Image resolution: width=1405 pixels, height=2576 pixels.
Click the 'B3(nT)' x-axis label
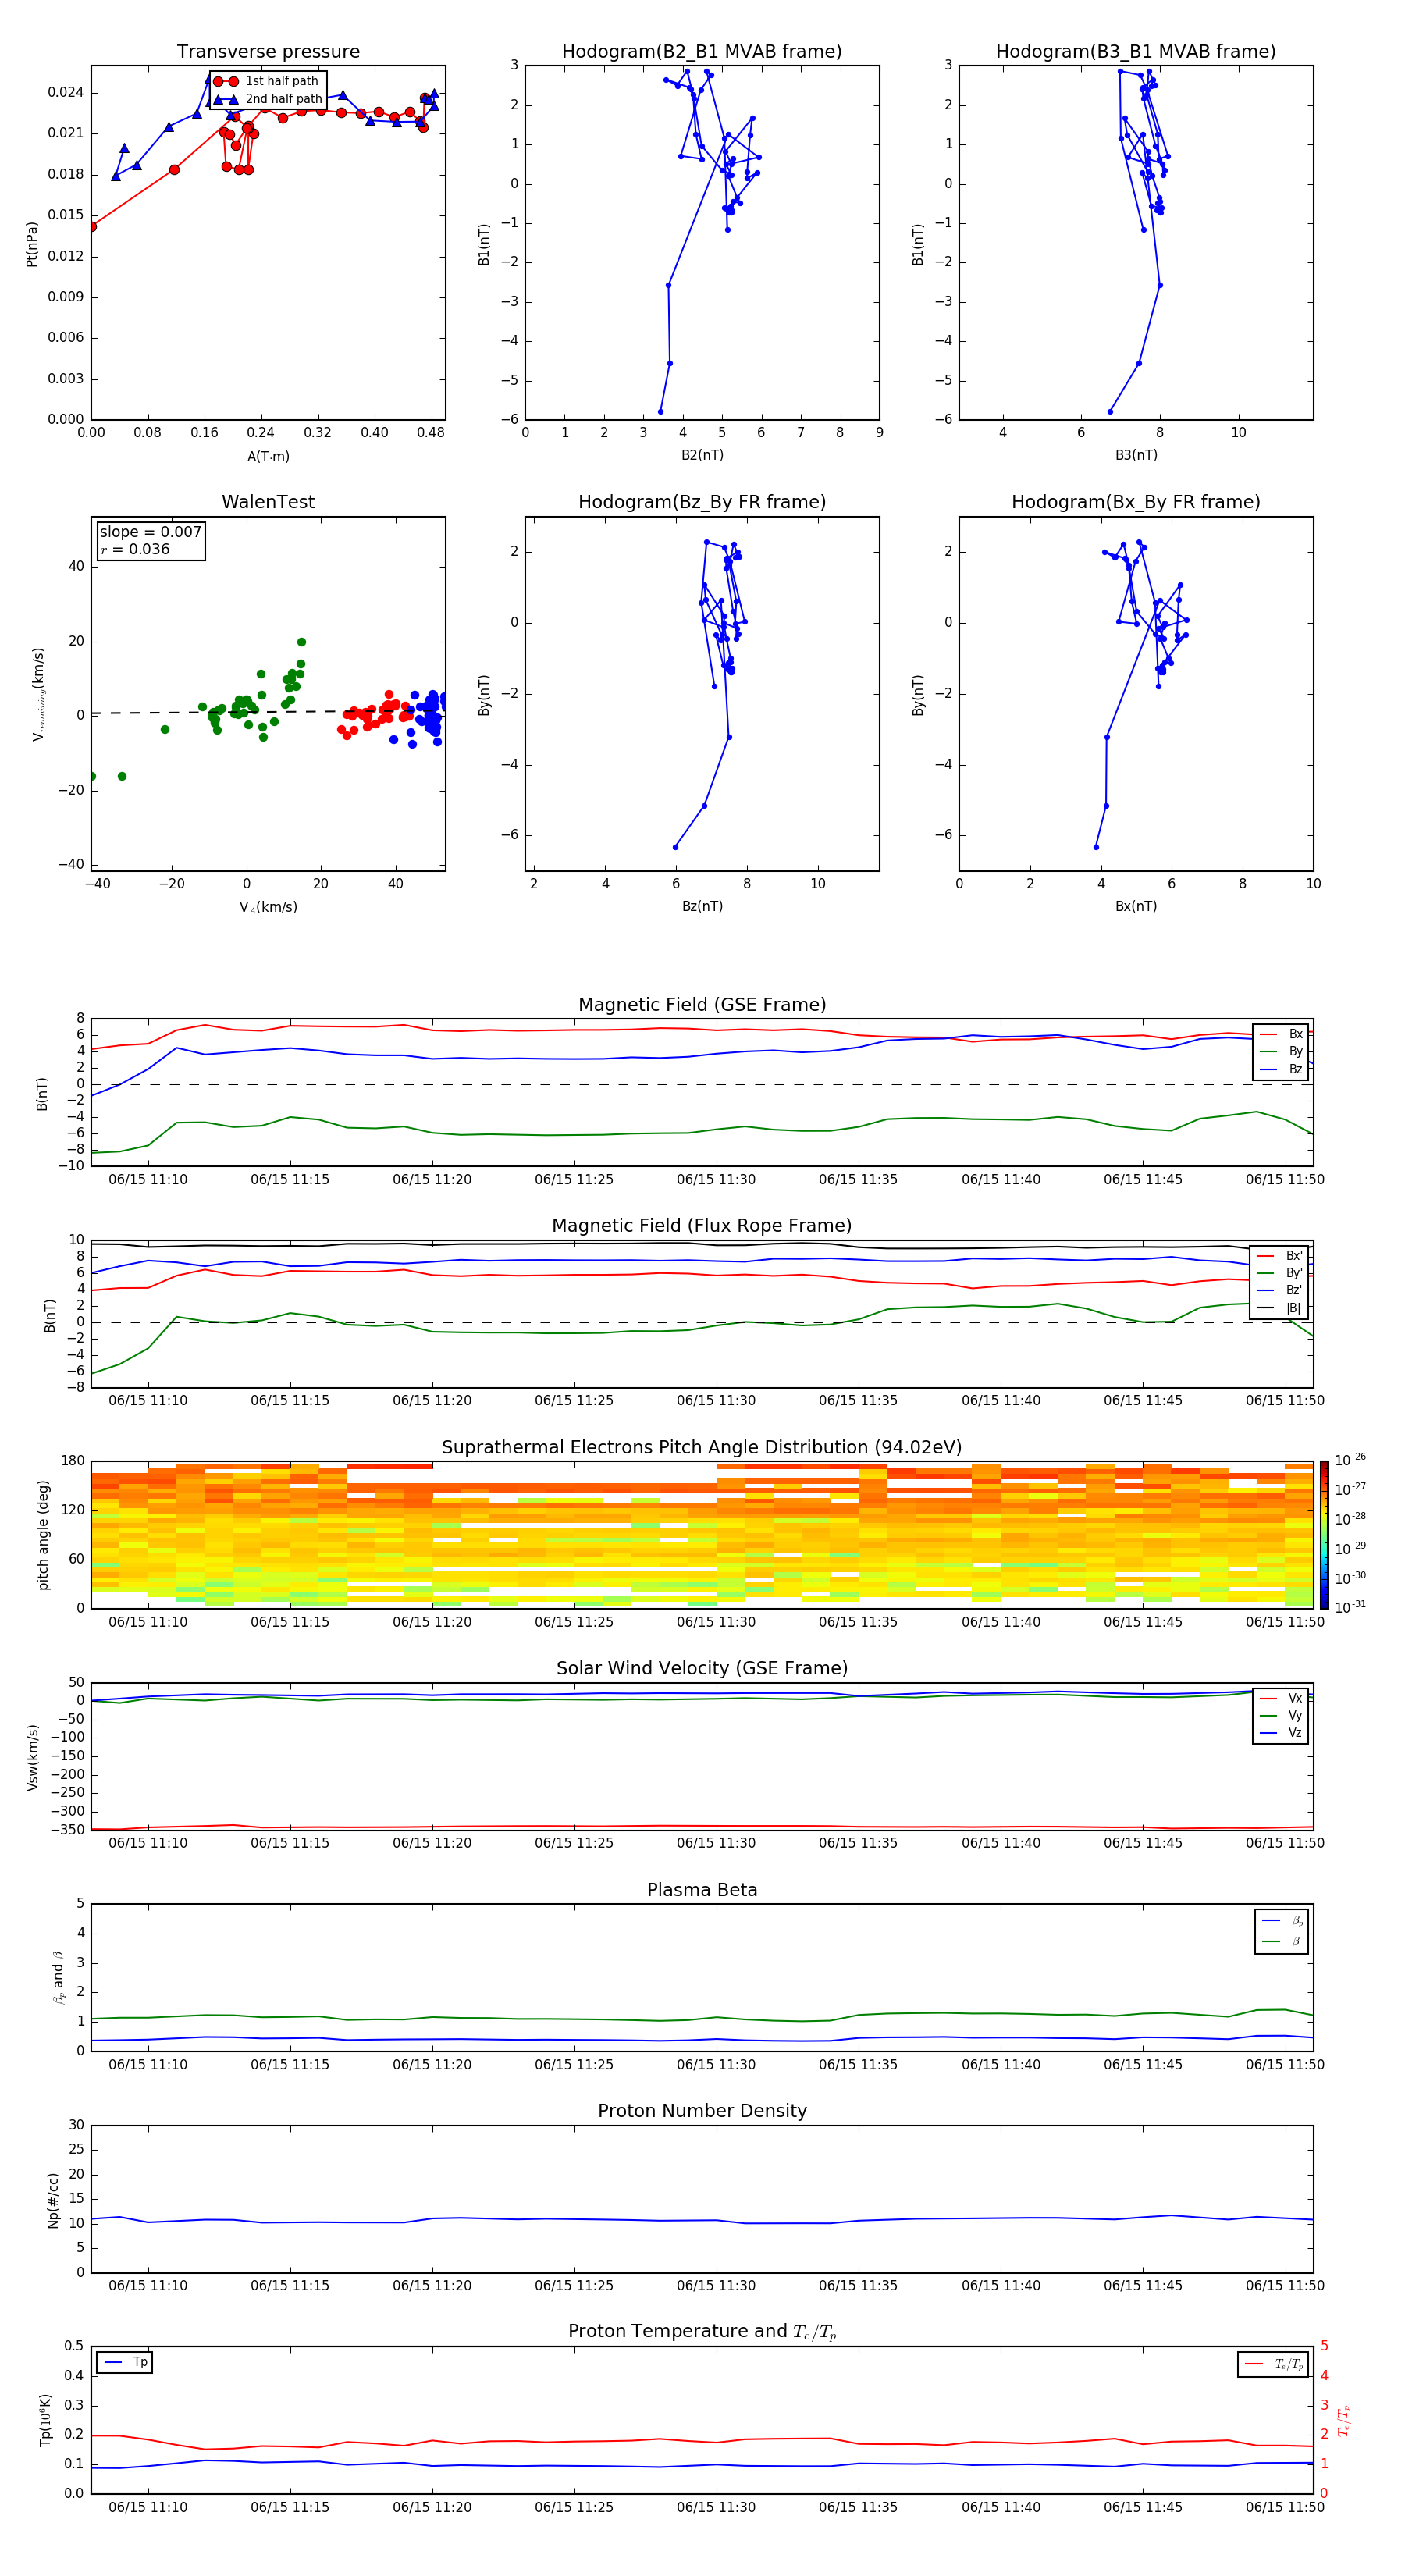click(x=1136, y=455)
